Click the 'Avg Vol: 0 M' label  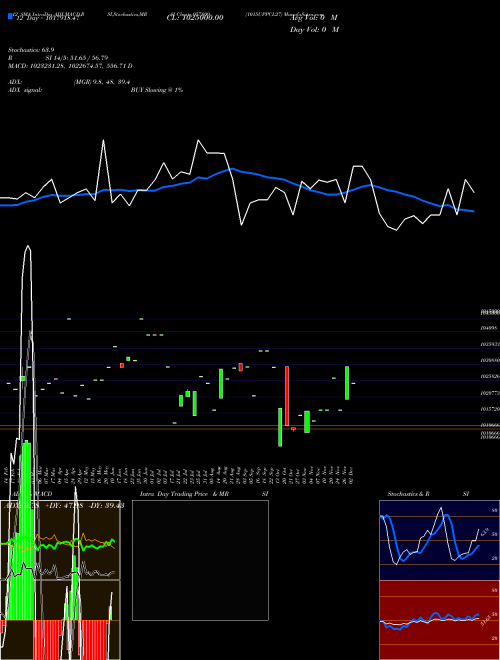tap(314, 18)
